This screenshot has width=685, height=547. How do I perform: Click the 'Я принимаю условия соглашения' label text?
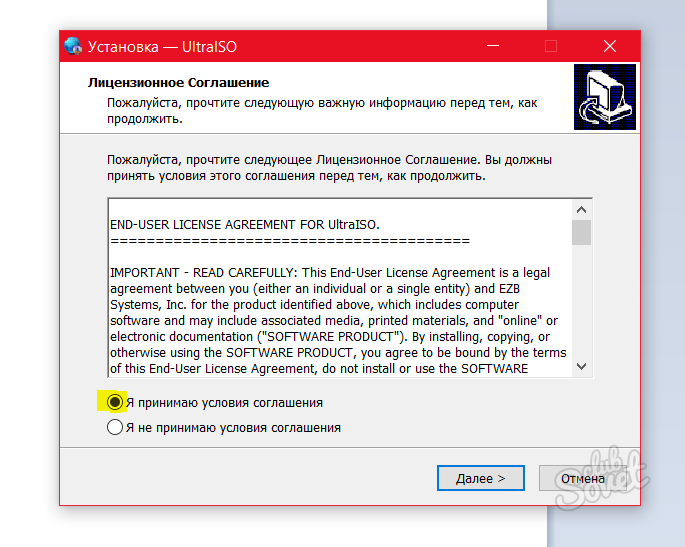pos(224,402)
